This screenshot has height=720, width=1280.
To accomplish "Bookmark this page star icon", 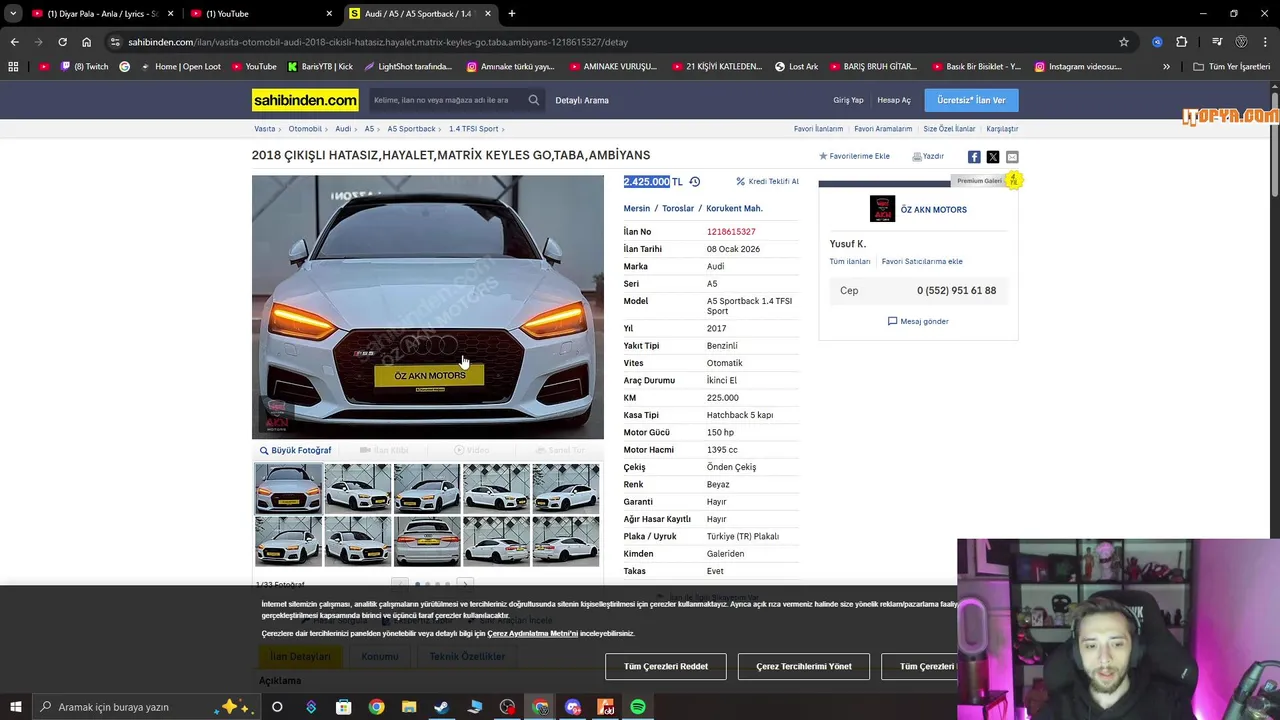I will click(x=1124, y=42).
